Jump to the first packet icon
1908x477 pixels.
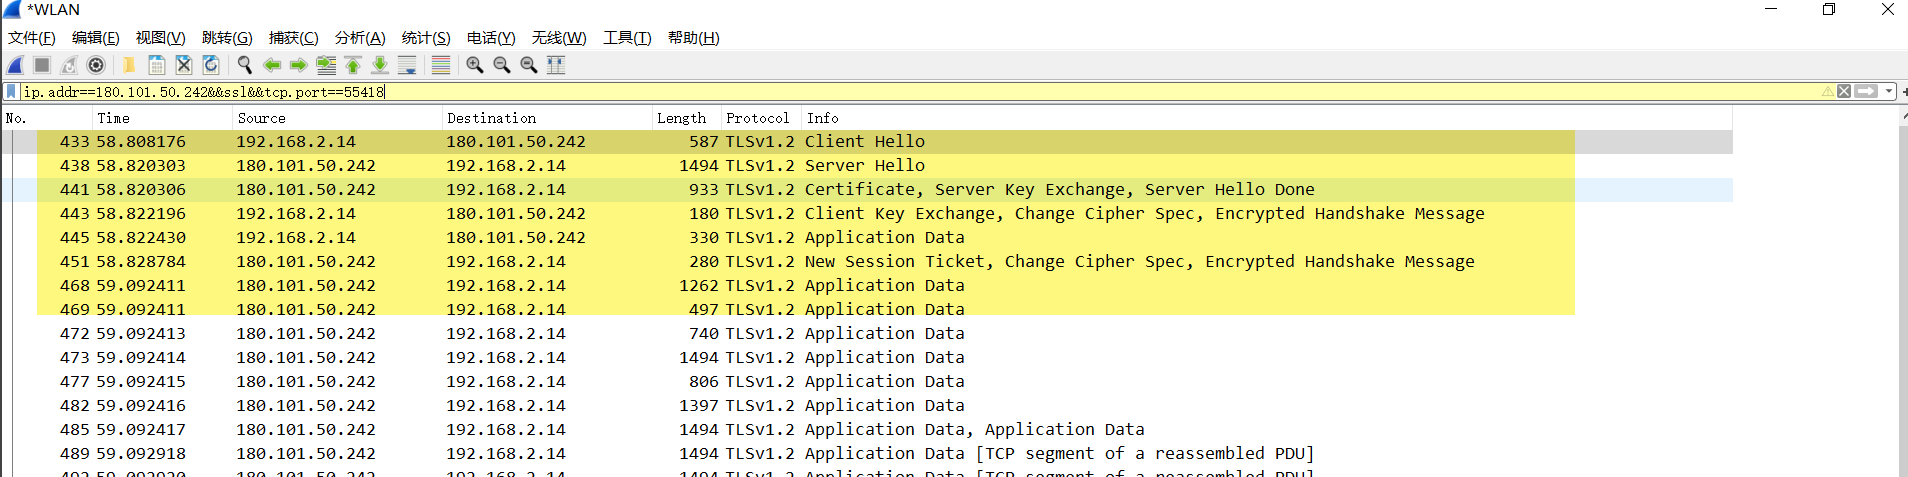point(353,65)
